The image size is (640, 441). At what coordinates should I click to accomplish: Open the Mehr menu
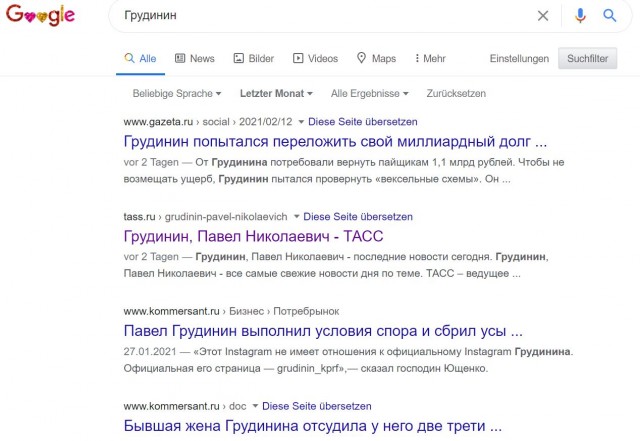[430, 58]
